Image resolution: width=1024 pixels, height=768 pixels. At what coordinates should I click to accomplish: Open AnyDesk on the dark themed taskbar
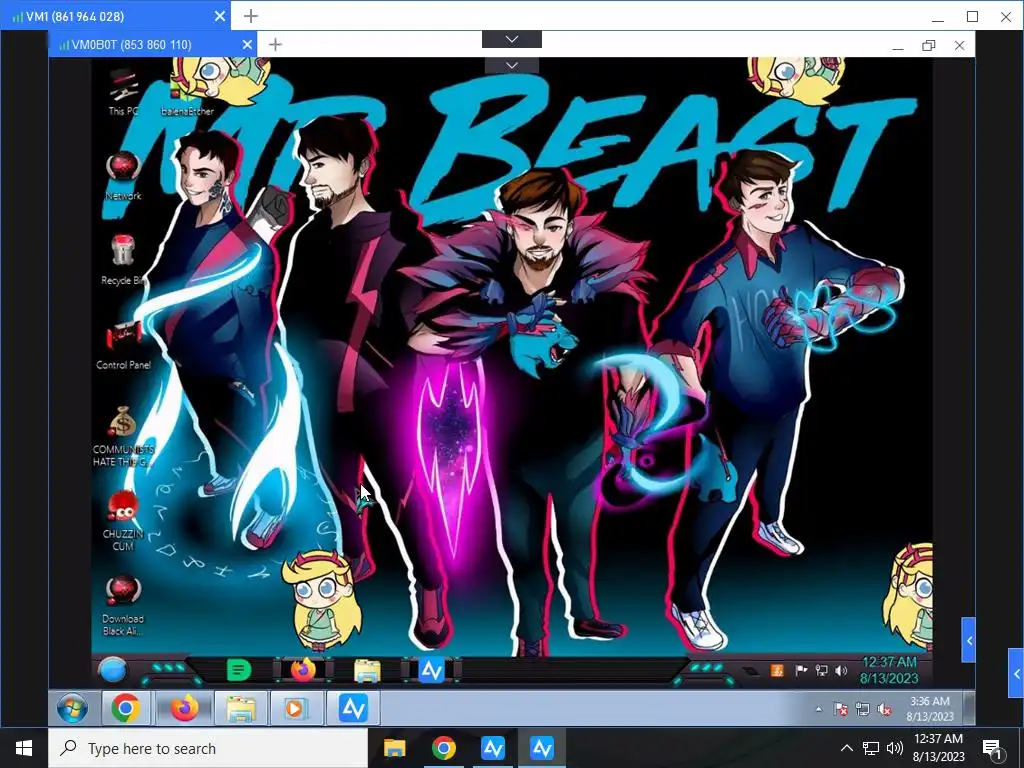point(432,670)
